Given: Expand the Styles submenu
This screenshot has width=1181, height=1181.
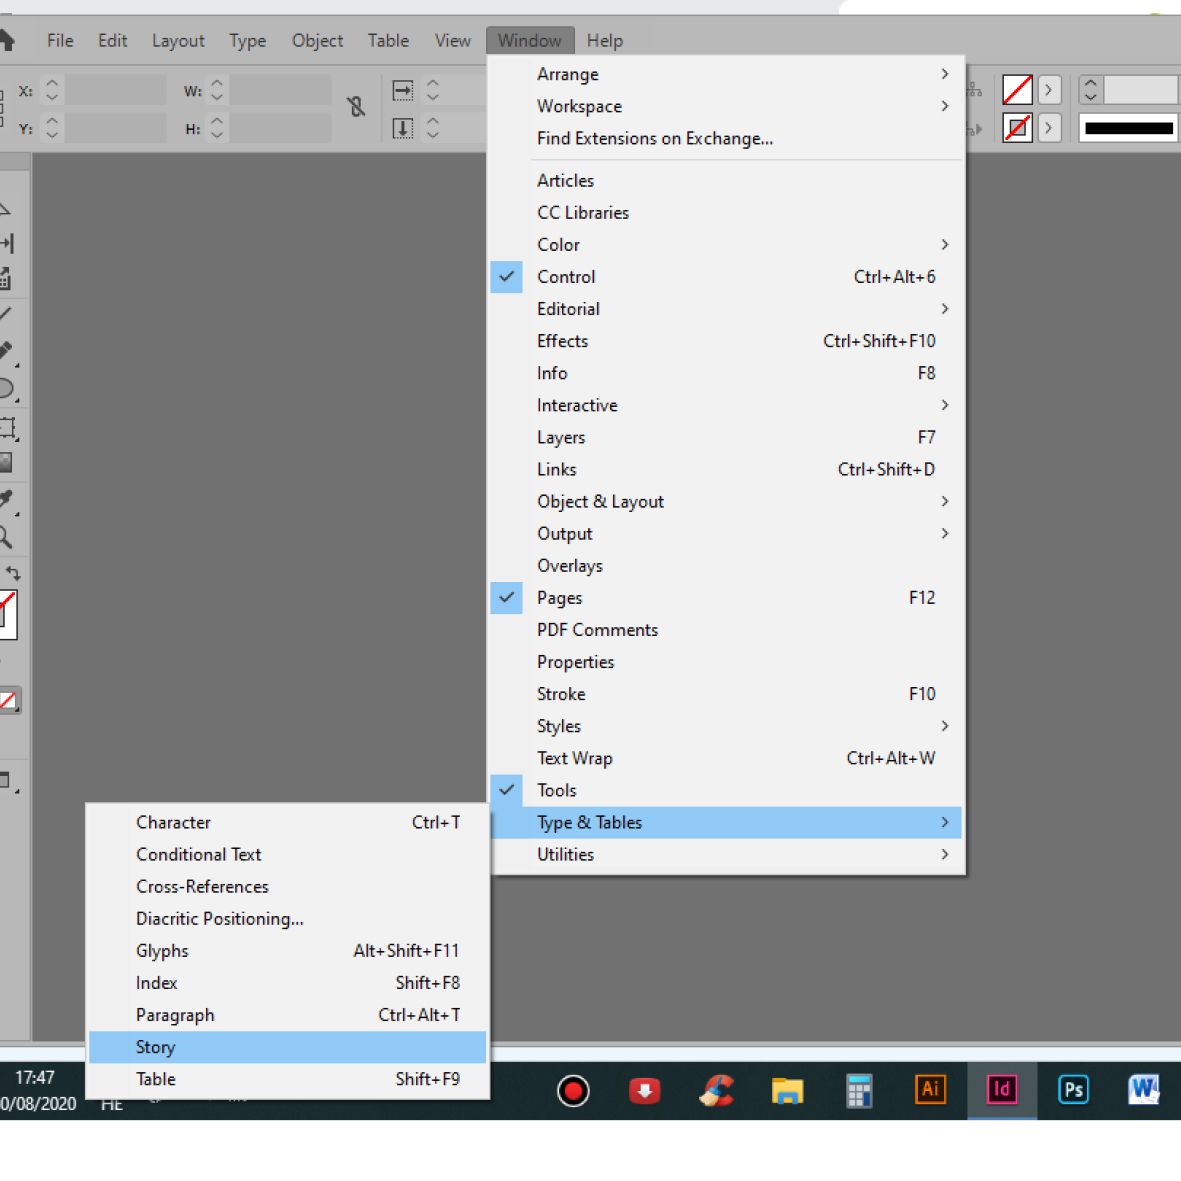Looking at the screenshot, I should tap(726, 726).
